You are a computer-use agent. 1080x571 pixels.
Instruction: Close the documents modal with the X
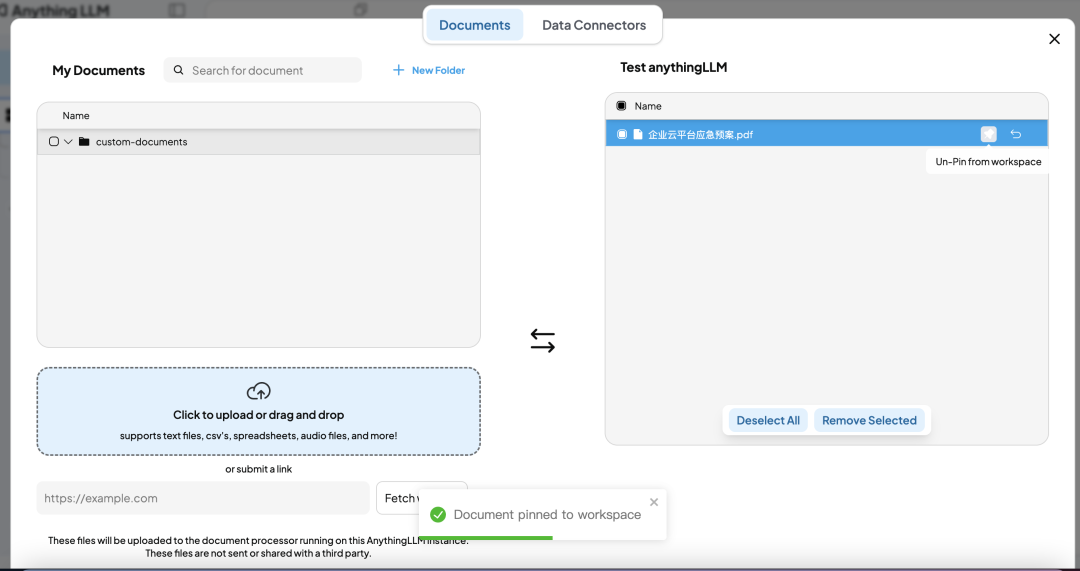(x=1055, y=39)
